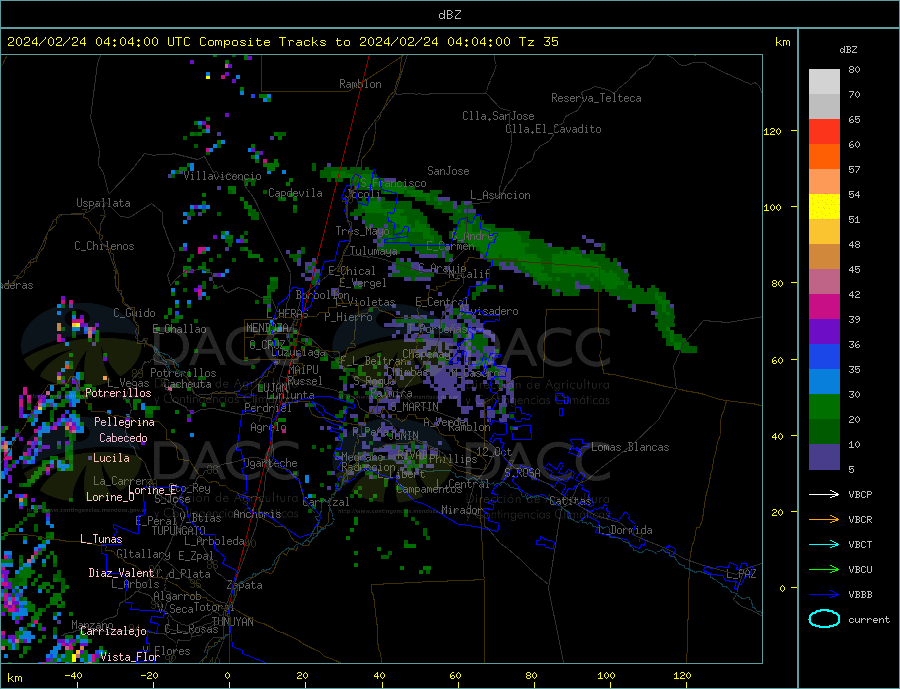Image resolution: width=900 pixels, height=689 pixels.
Task: Select the light blue 30-35 dBZ block
Action: pos(824,382)
